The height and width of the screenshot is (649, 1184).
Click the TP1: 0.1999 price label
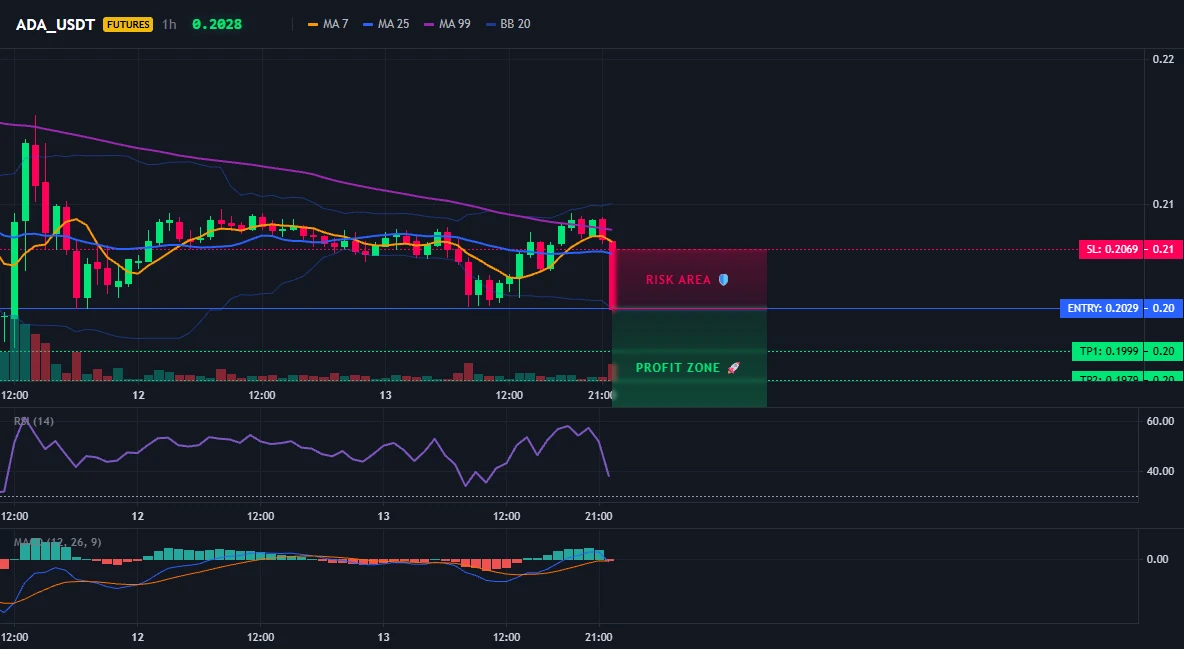(1107, 351)
